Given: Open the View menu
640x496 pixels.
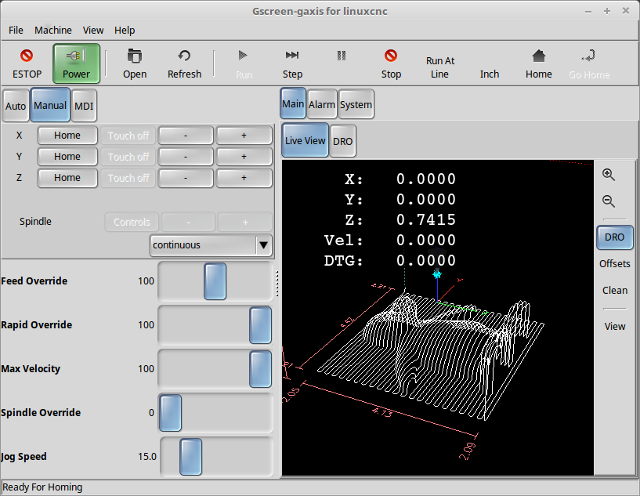Looking at the screenshot, I should 93,30.
